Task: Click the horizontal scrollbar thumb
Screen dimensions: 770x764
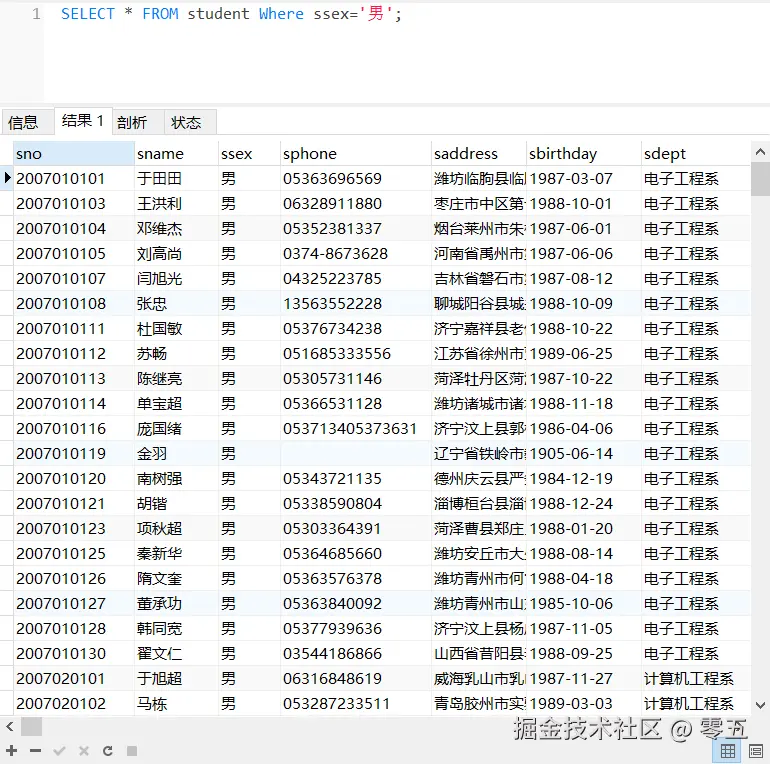Action: tap(31, 727)
